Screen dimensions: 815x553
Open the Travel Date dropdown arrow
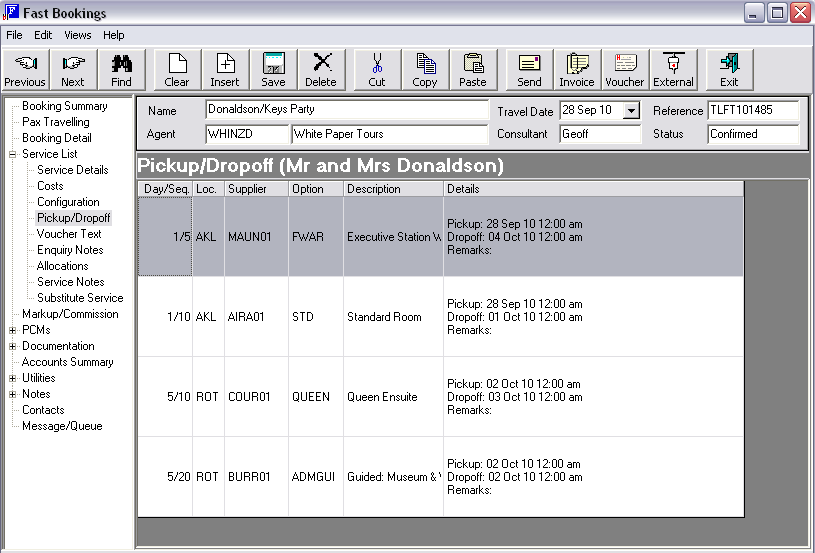pos(631,110)
